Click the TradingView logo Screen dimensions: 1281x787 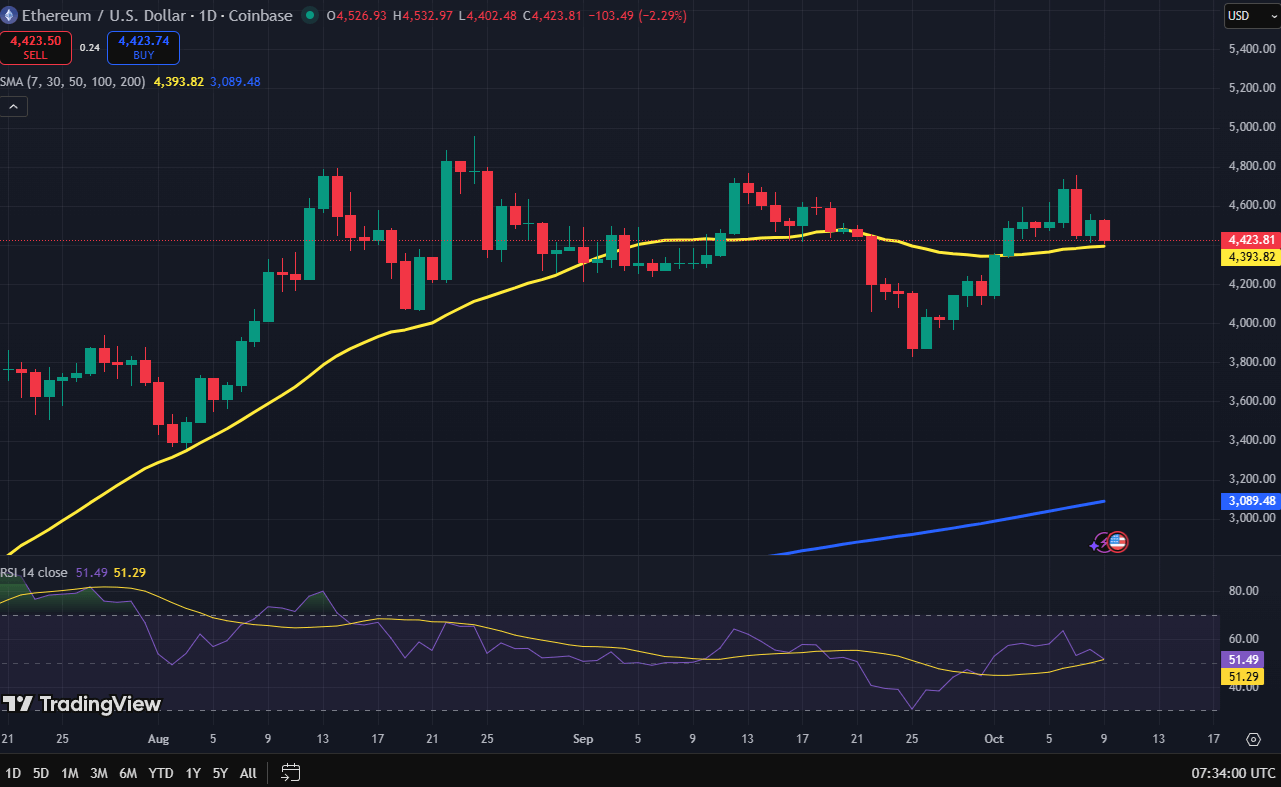click(x=82, y=704)
